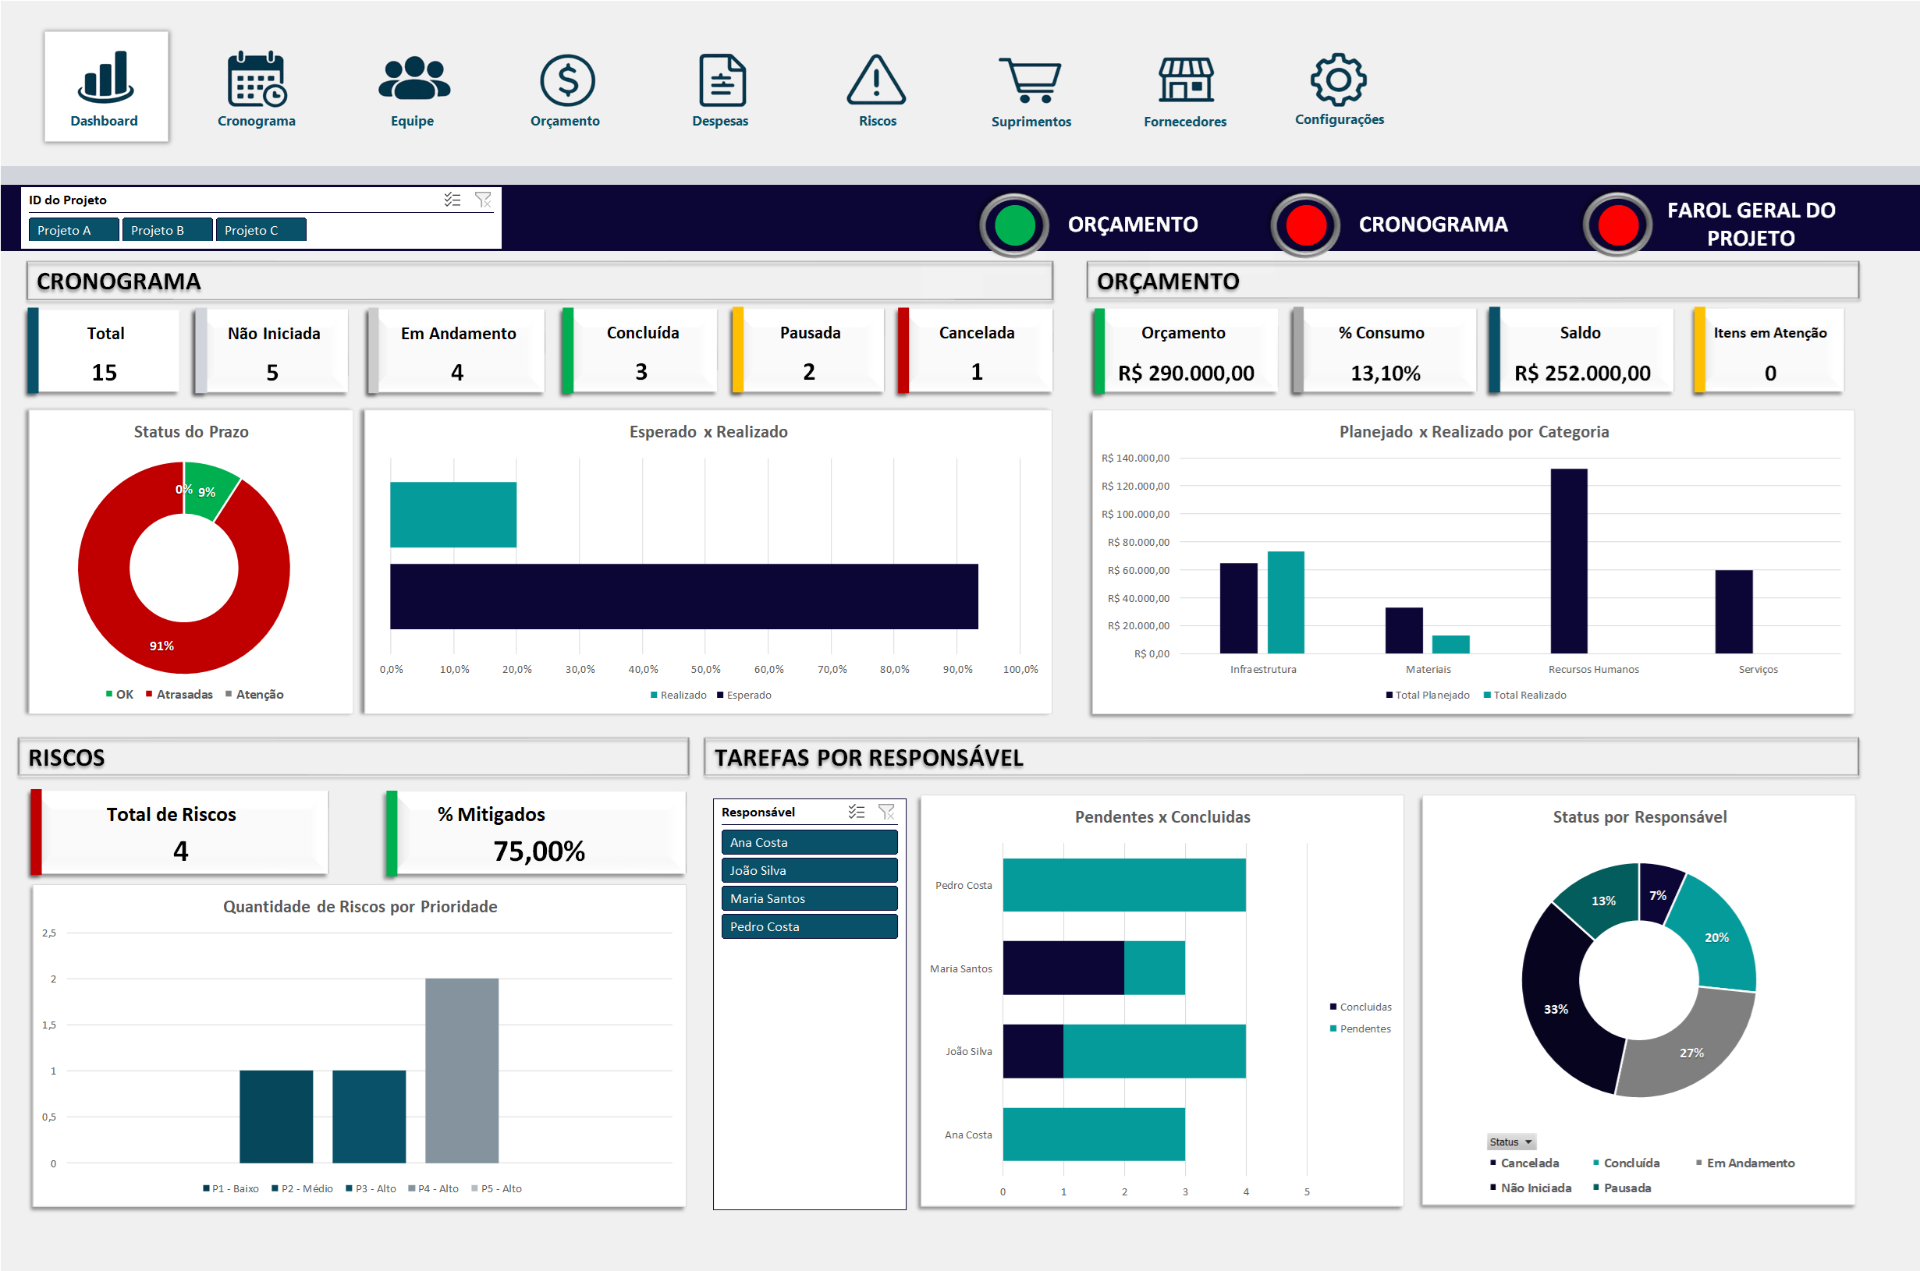Filter tasks by Maria Santos
Viewport: 1920px width, 1271px height.
click(809, 899)
